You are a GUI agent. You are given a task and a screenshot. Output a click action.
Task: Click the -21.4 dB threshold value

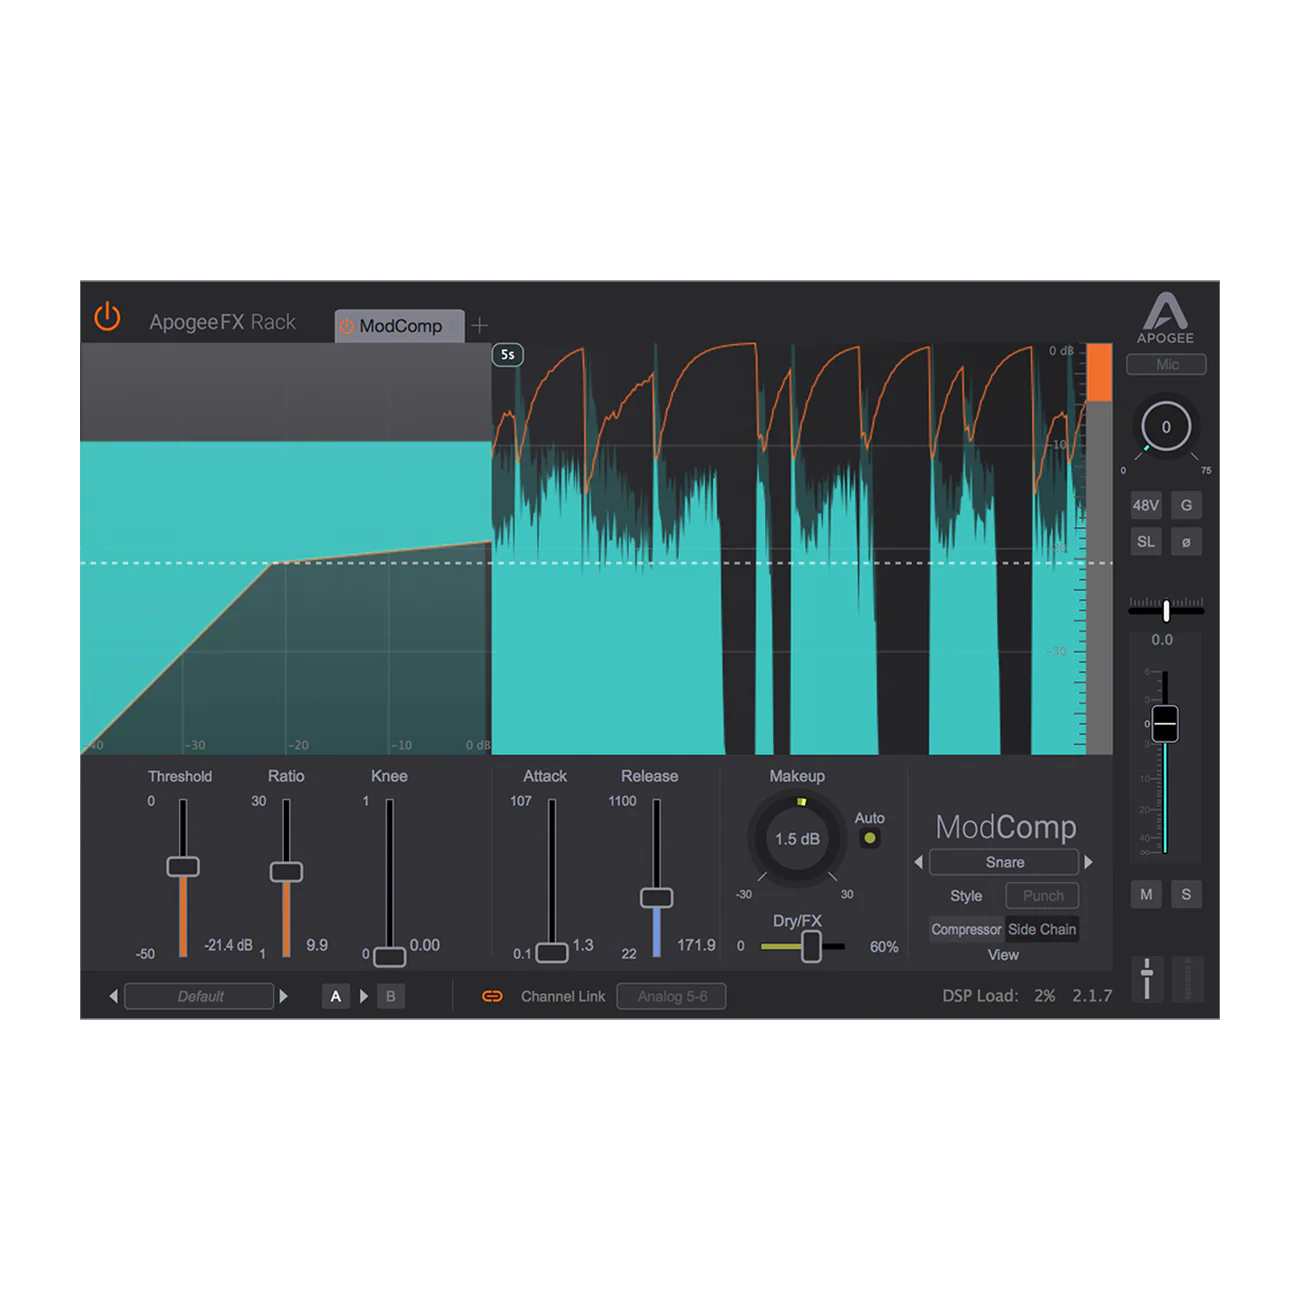(x=228, y=945)
